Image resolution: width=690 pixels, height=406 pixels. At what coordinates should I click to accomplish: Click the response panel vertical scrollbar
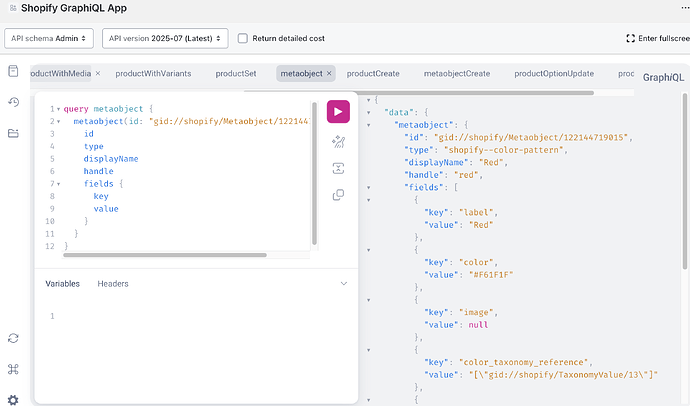[685, 181]
